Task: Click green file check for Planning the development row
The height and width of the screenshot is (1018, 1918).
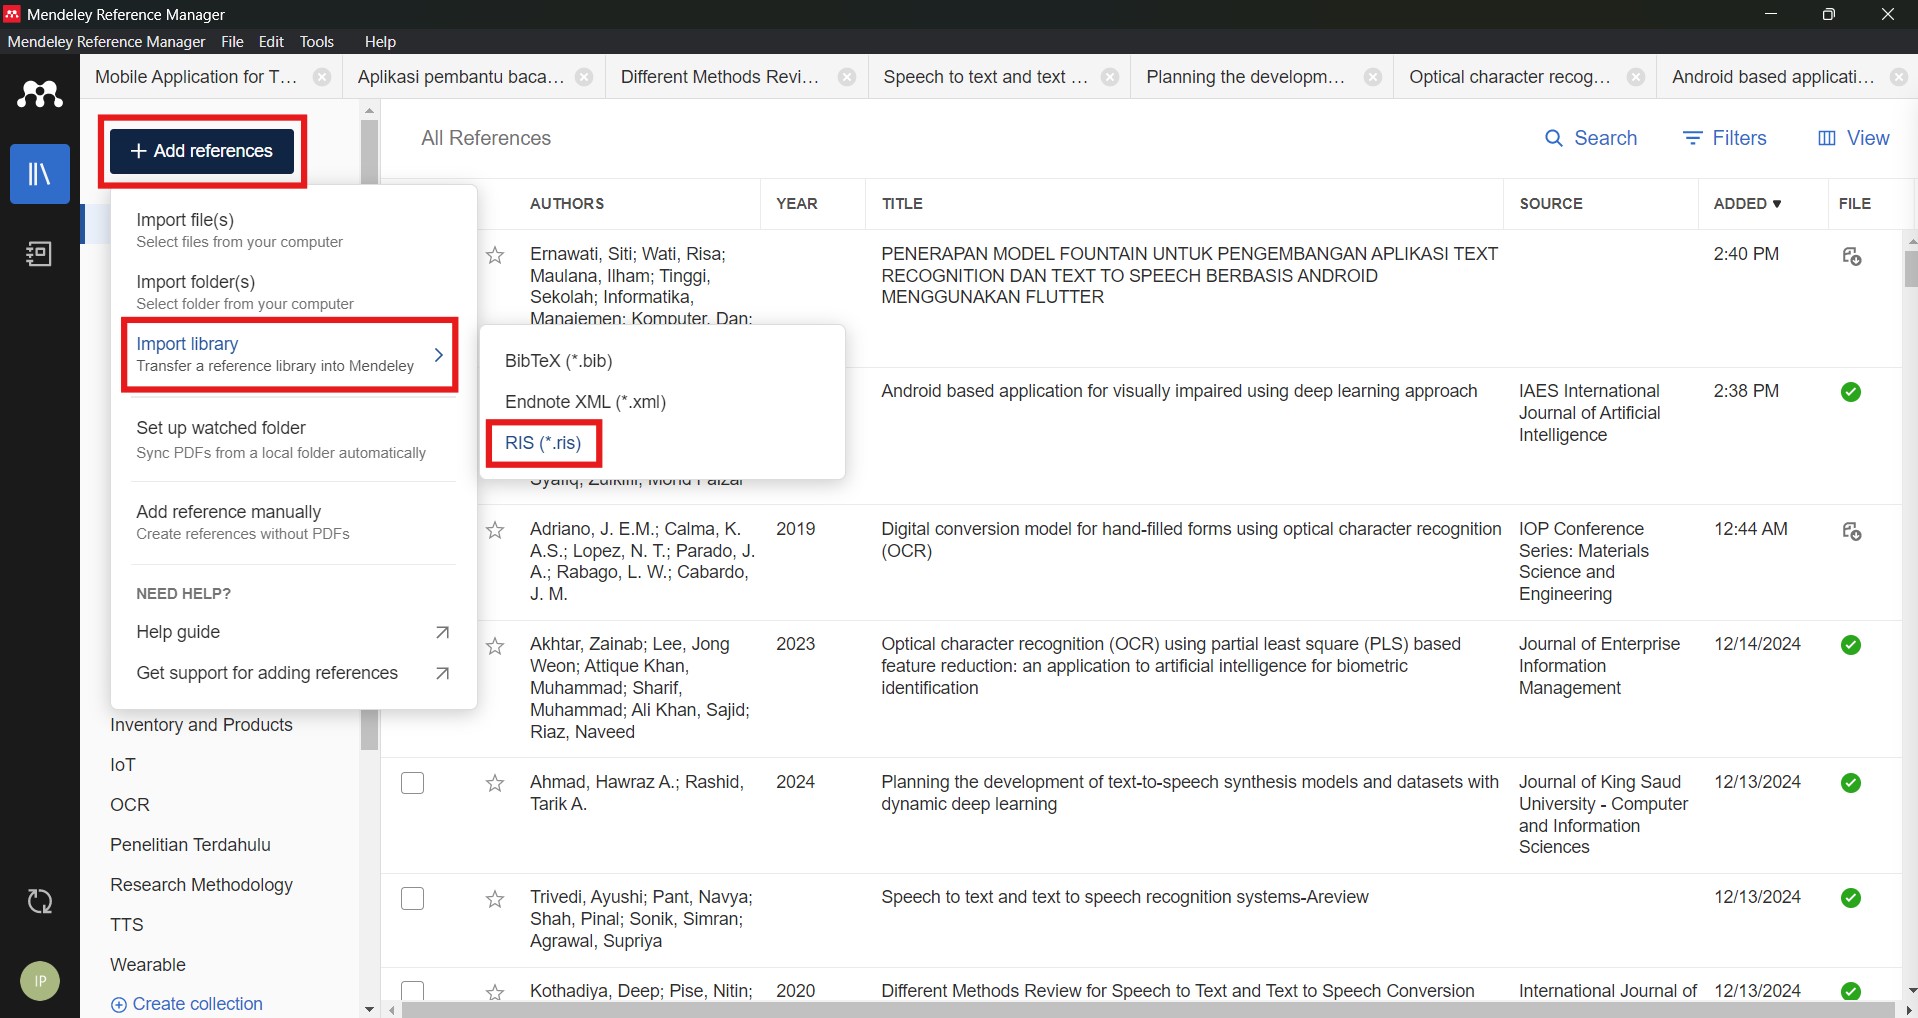Action: coord(1851,783)
